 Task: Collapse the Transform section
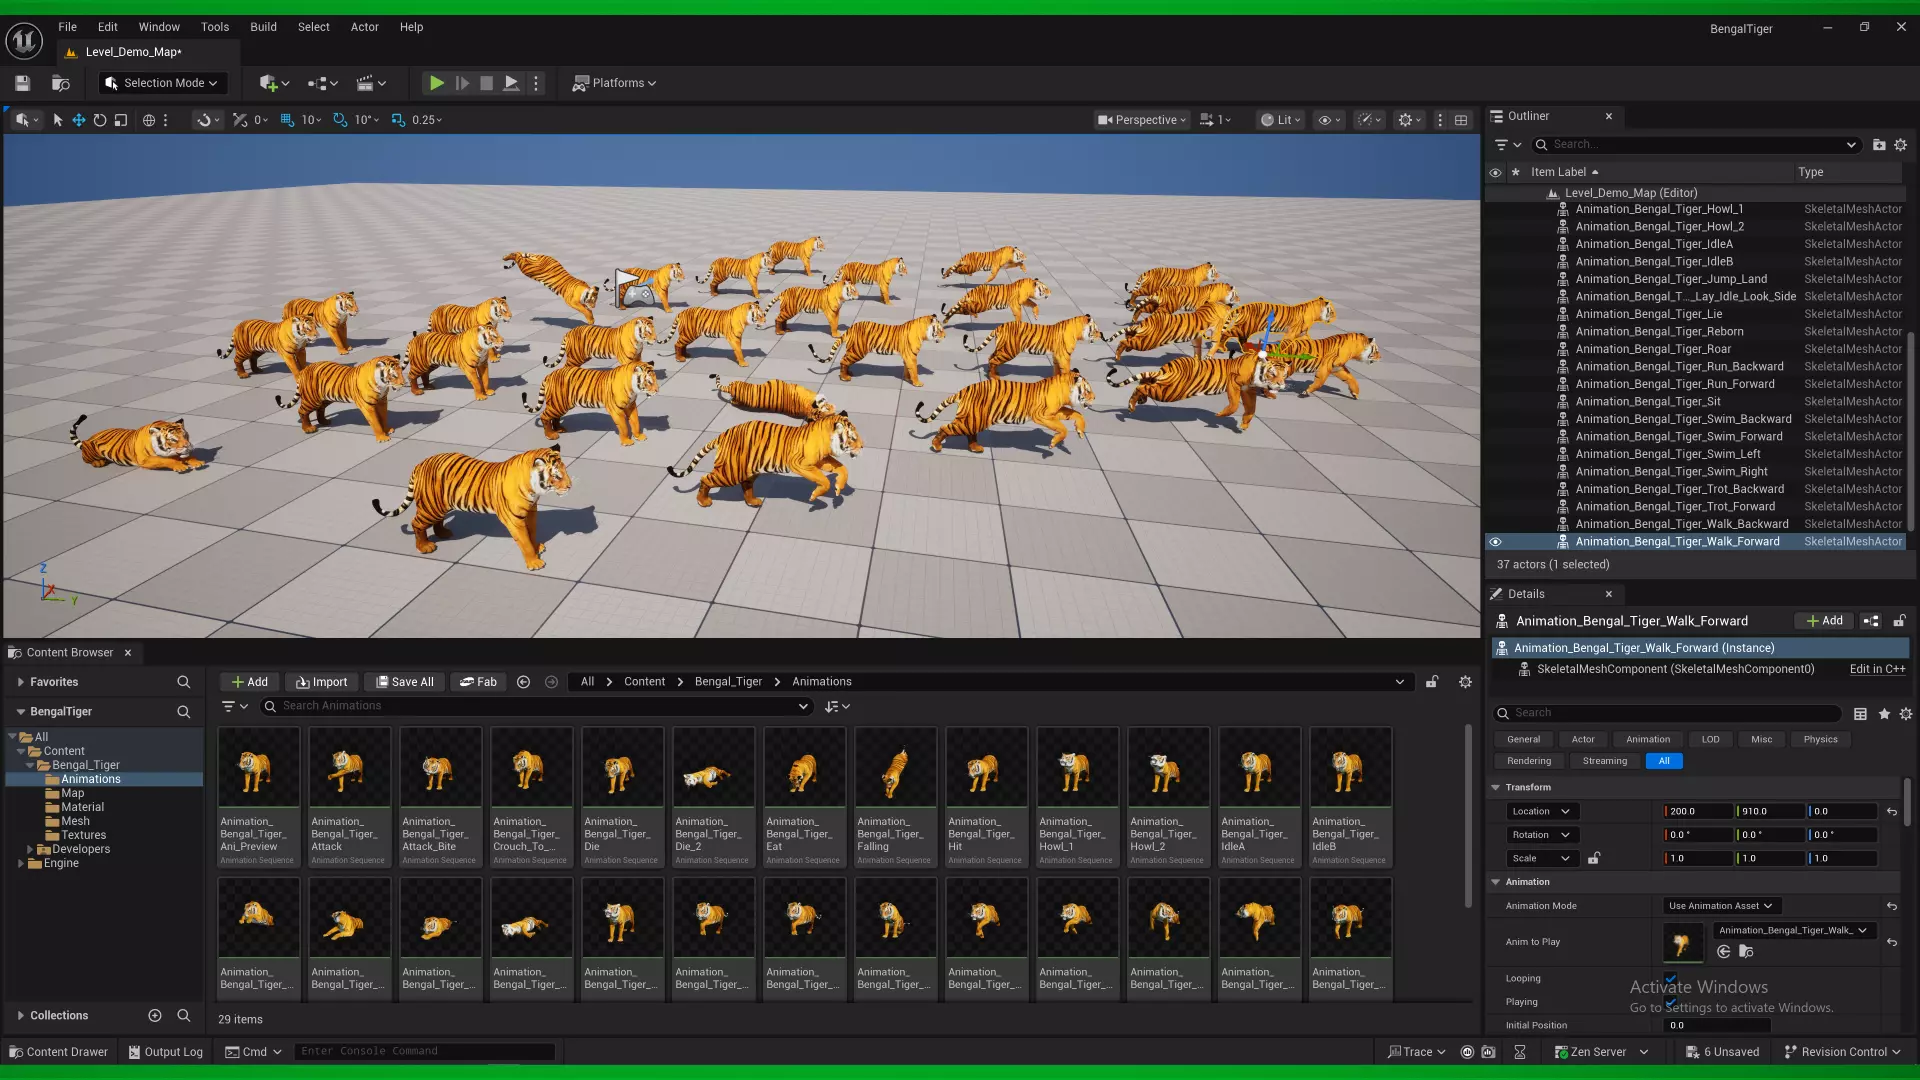(1496, 787)
